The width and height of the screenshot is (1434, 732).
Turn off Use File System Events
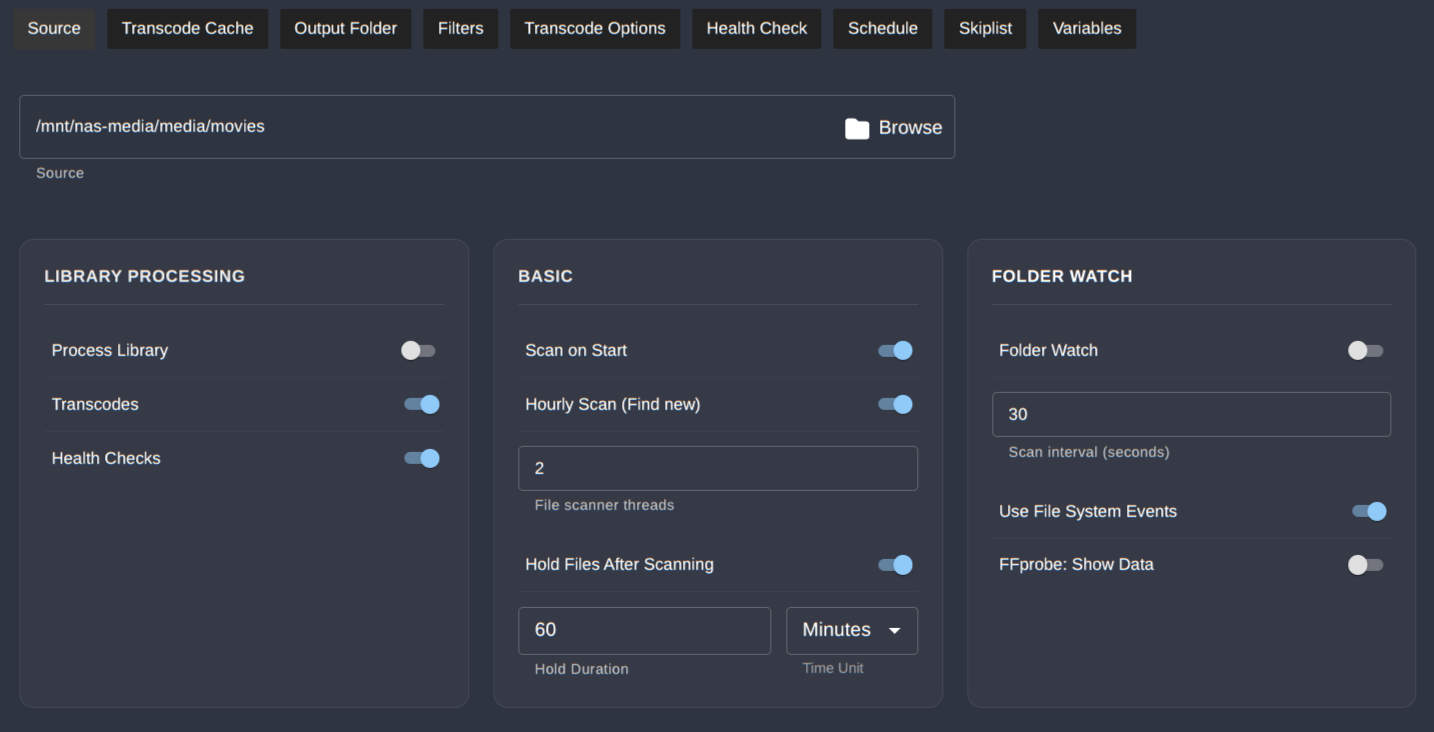click(1369, 511)
